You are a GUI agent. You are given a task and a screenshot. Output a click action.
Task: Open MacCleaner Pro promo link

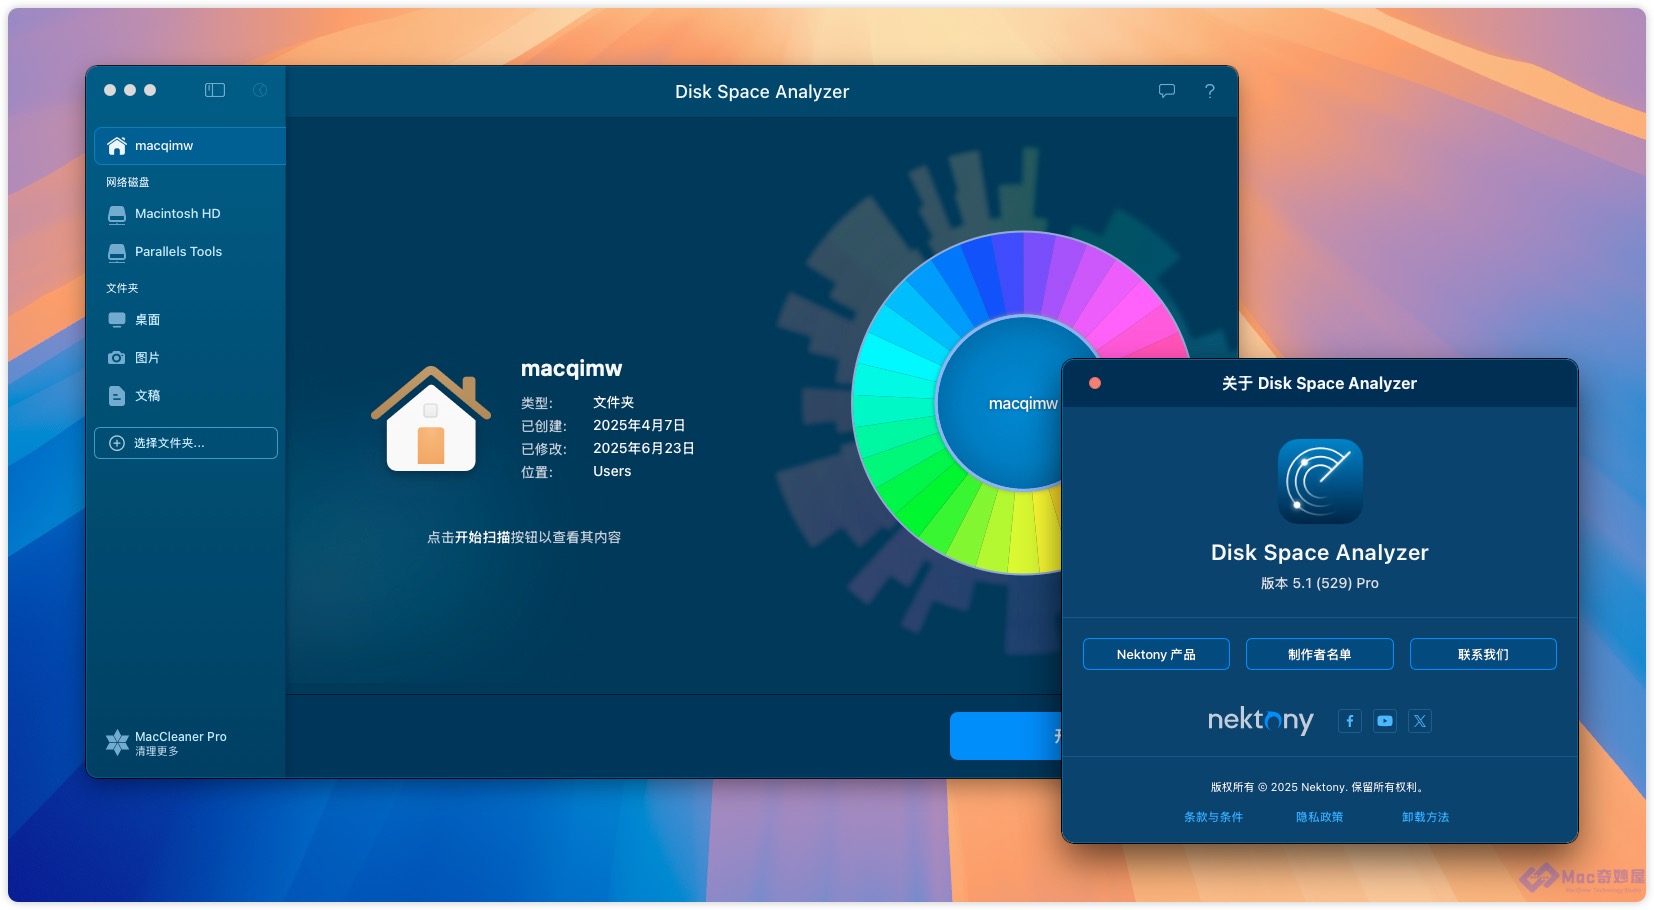[167, 742]
